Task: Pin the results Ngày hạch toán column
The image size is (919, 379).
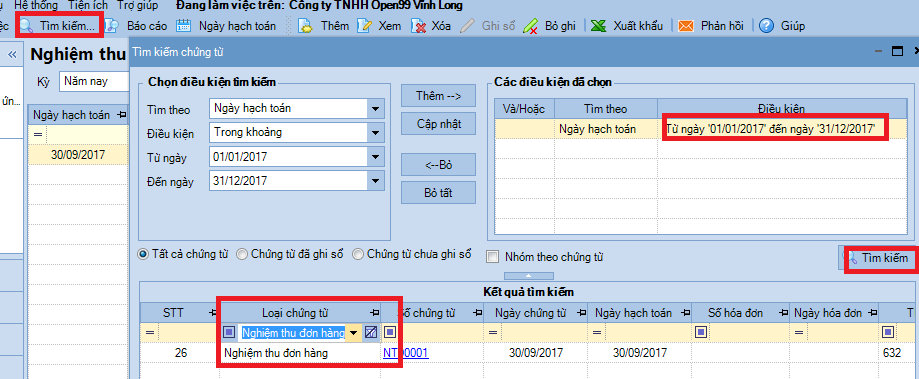Action: tap(685, 313)
